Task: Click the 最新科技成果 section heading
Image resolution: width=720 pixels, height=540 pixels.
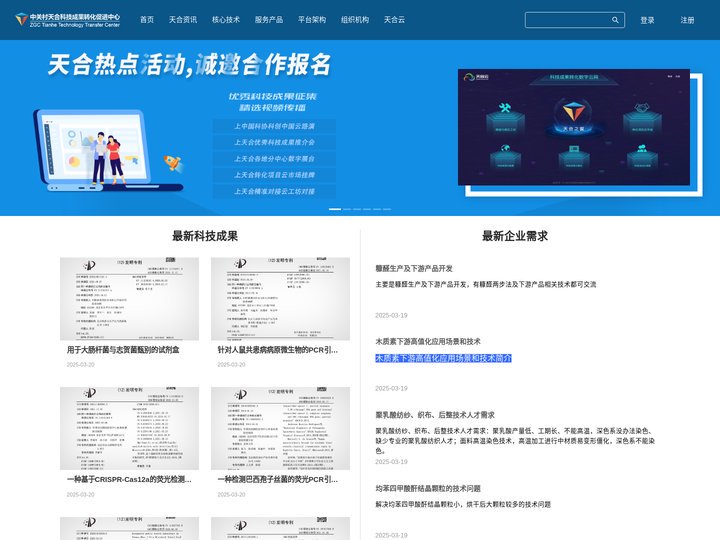Action: (205, 236)
